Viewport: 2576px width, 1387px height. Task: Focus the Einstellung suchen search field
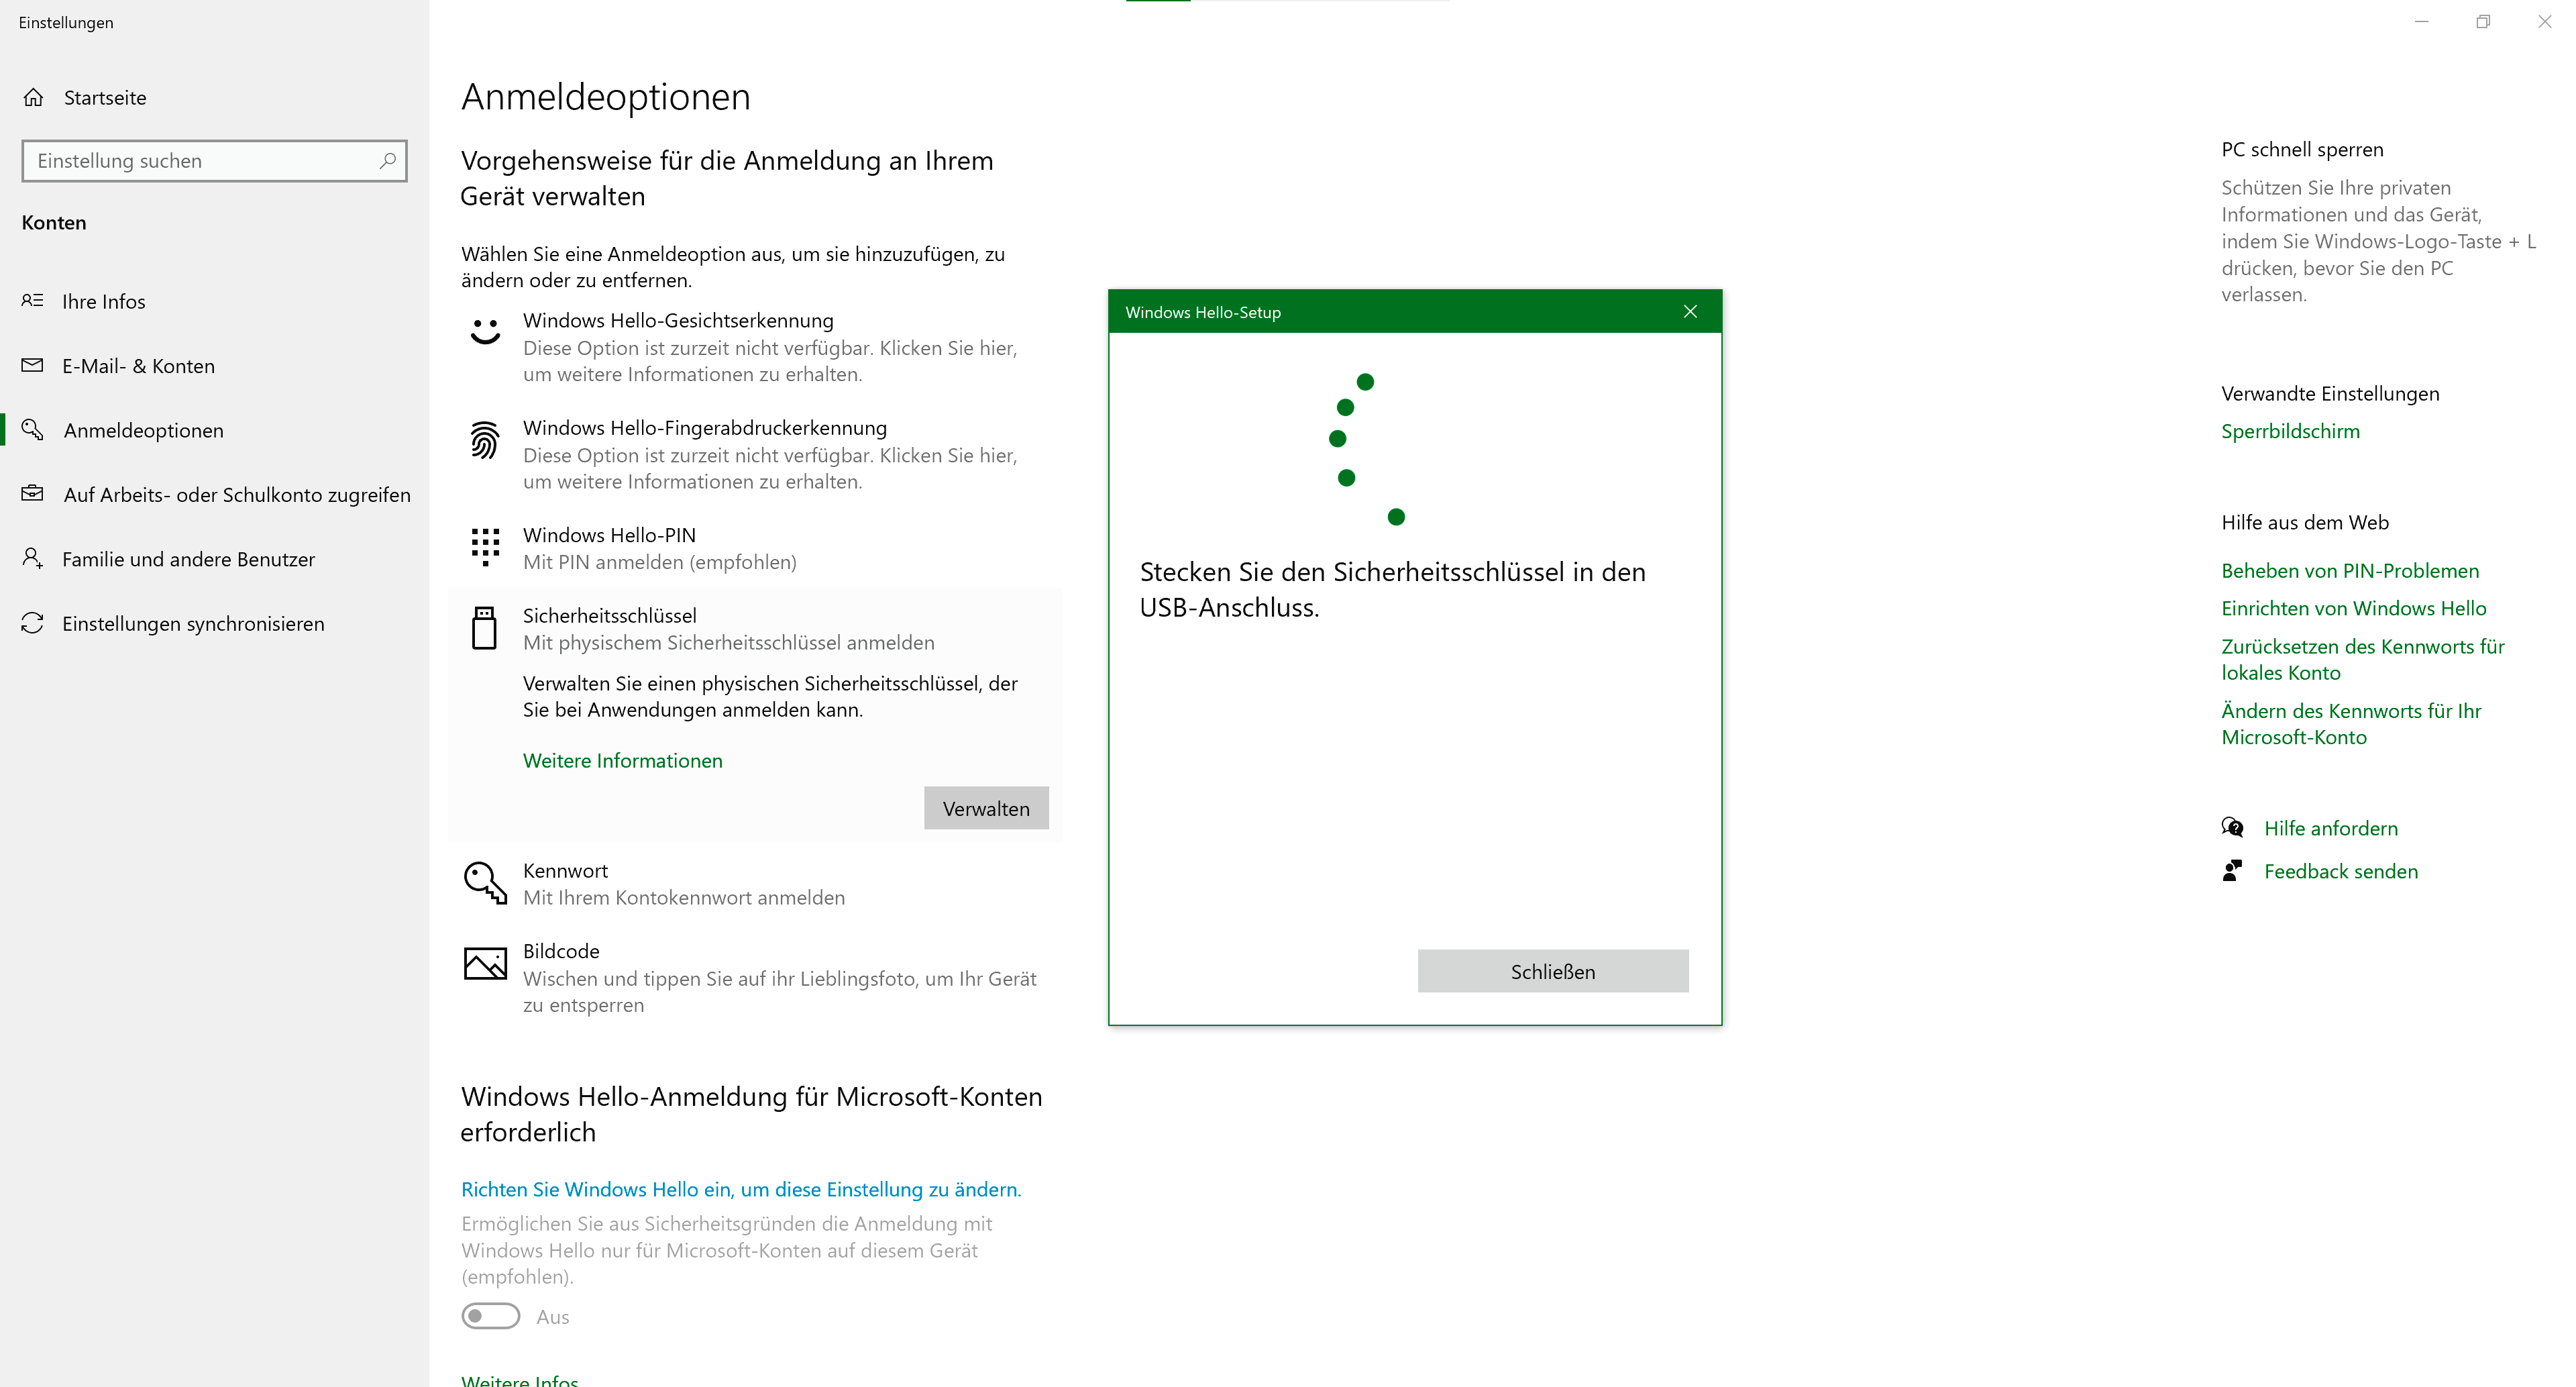point(200,161)
